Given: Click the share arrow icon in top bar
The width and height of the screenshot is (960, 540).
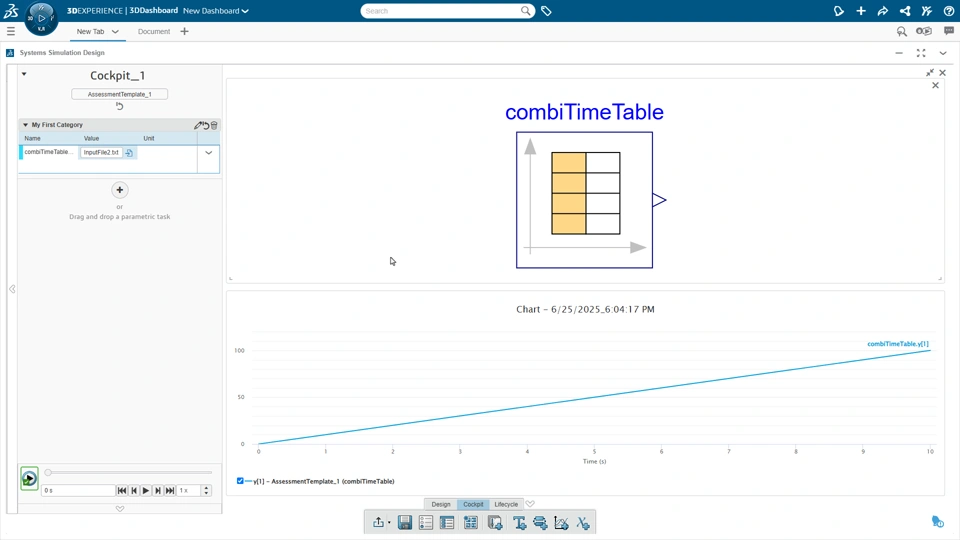Looking at the screenshot, I should tap(883, 11).
